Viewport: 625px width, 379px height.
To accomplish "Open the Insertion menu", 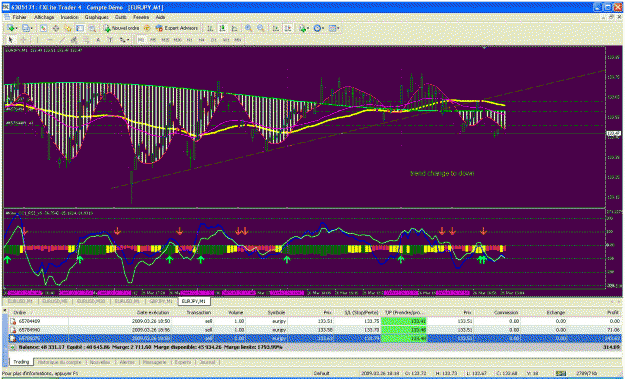I will click(69, 17).
